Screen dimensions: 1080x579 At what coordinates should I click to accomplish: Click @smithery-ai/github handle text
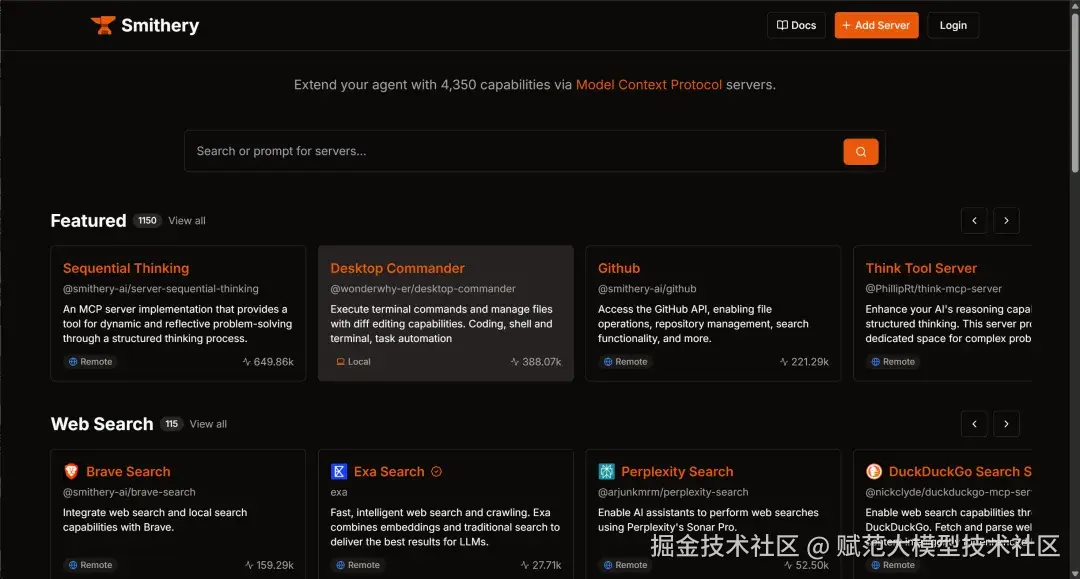coord(647,288)
